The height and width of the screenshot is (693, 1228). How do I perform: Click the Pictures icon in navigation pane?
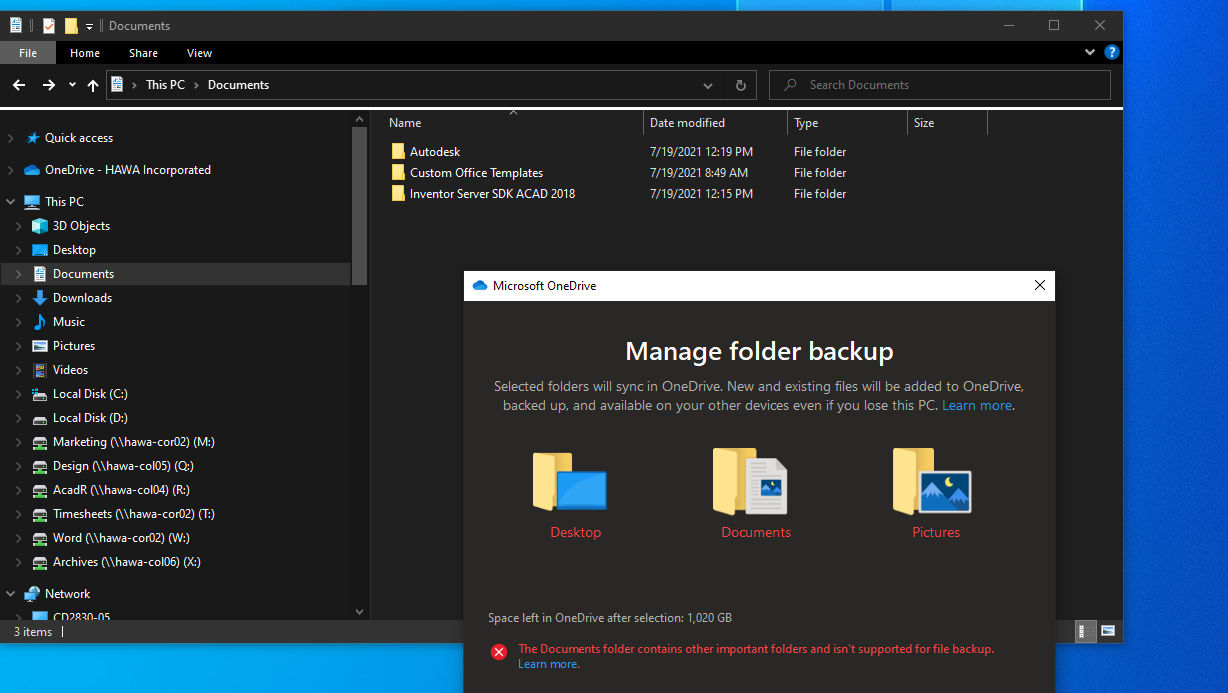40,346
